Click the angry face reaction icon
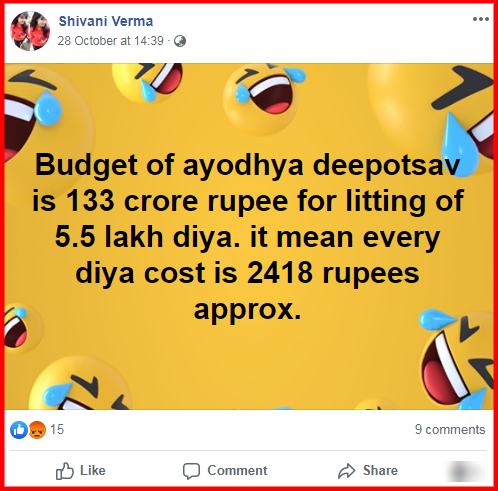The height and width of the screenshot is (491, 498). tap(37, 430)
